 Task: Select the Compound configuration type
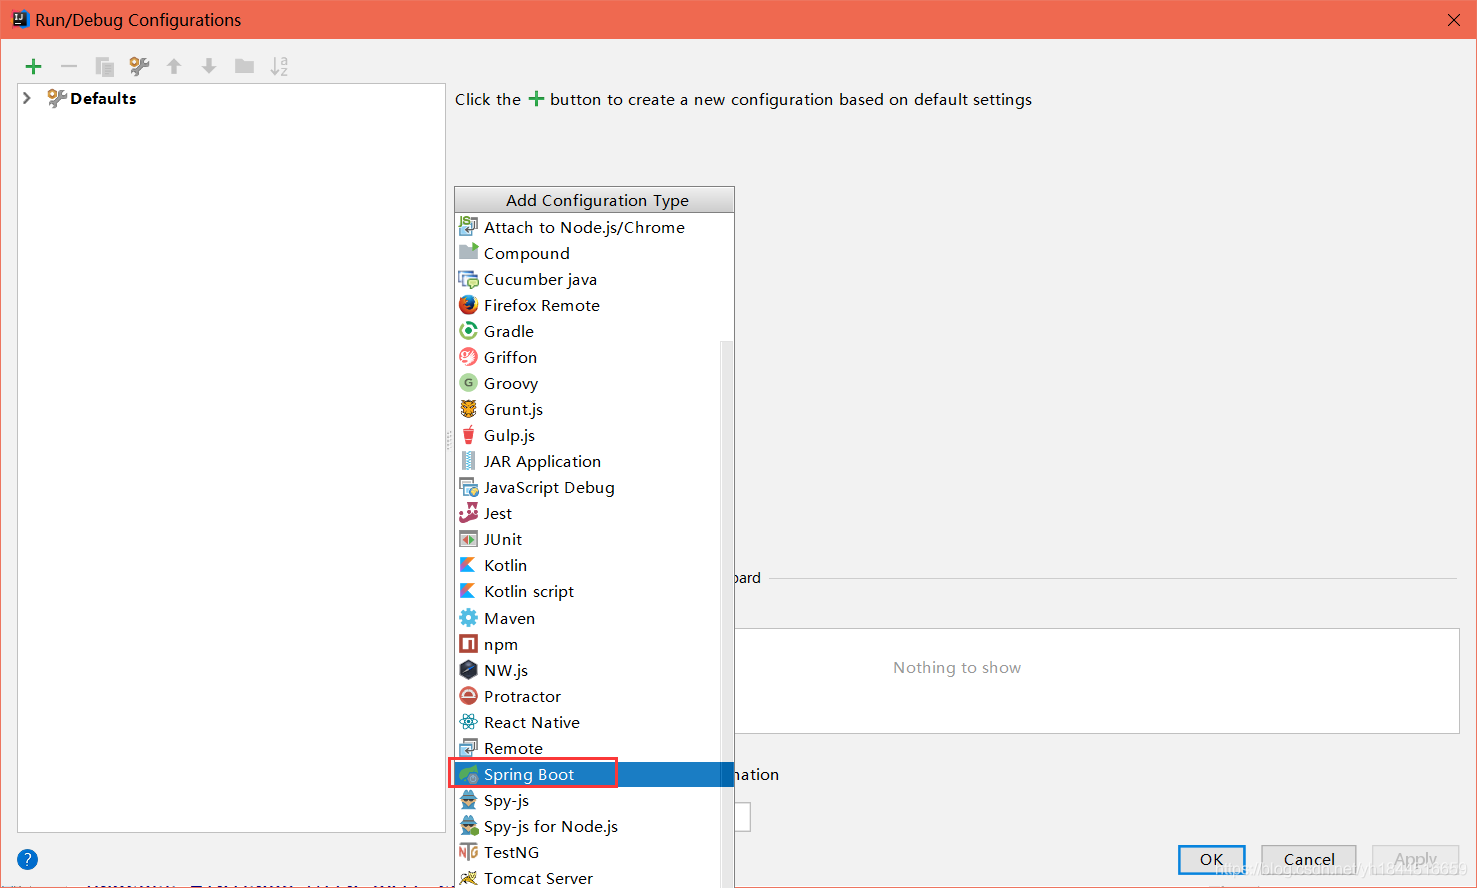click(x=594, y=253)
